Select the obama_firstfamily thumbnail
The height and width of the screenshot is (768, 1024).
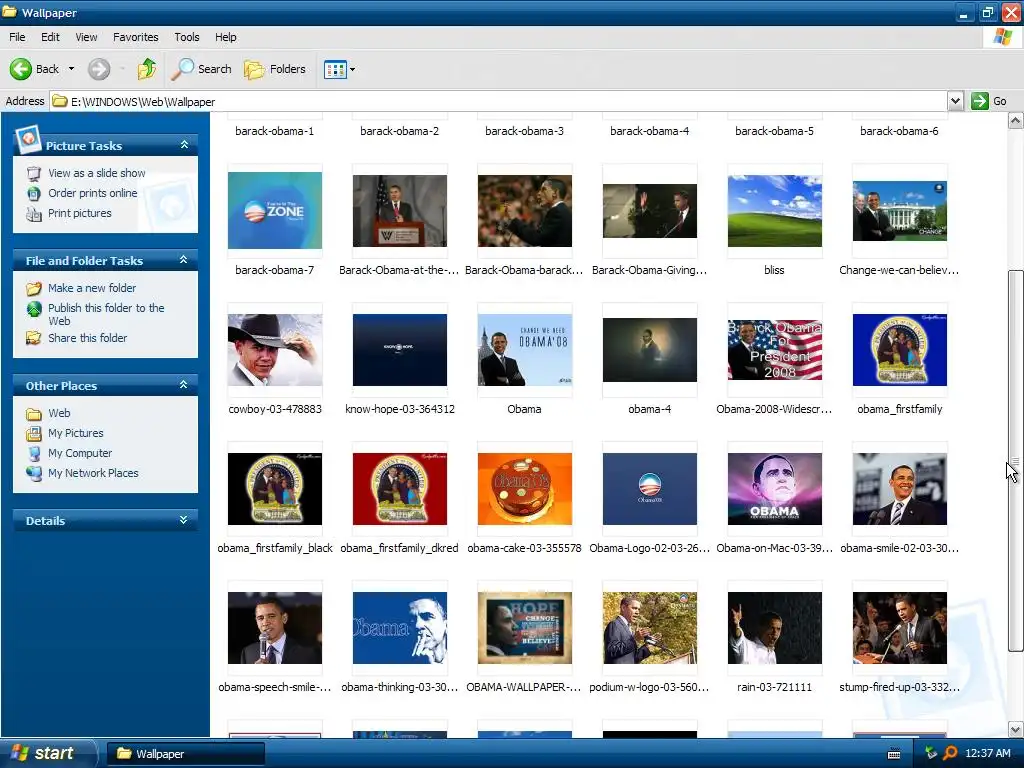[899, 350]
